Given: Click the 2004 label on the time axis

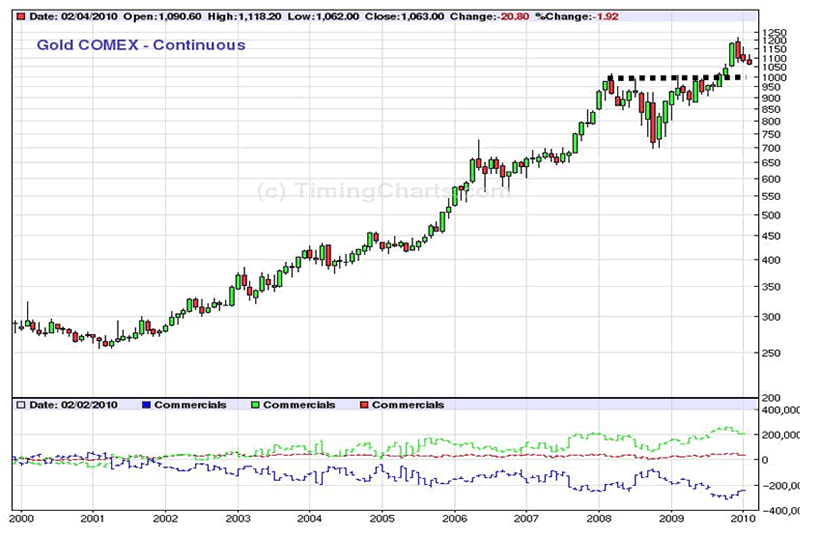Looking at the screenshot, I should pyautogui.click(x=310, y=519).
